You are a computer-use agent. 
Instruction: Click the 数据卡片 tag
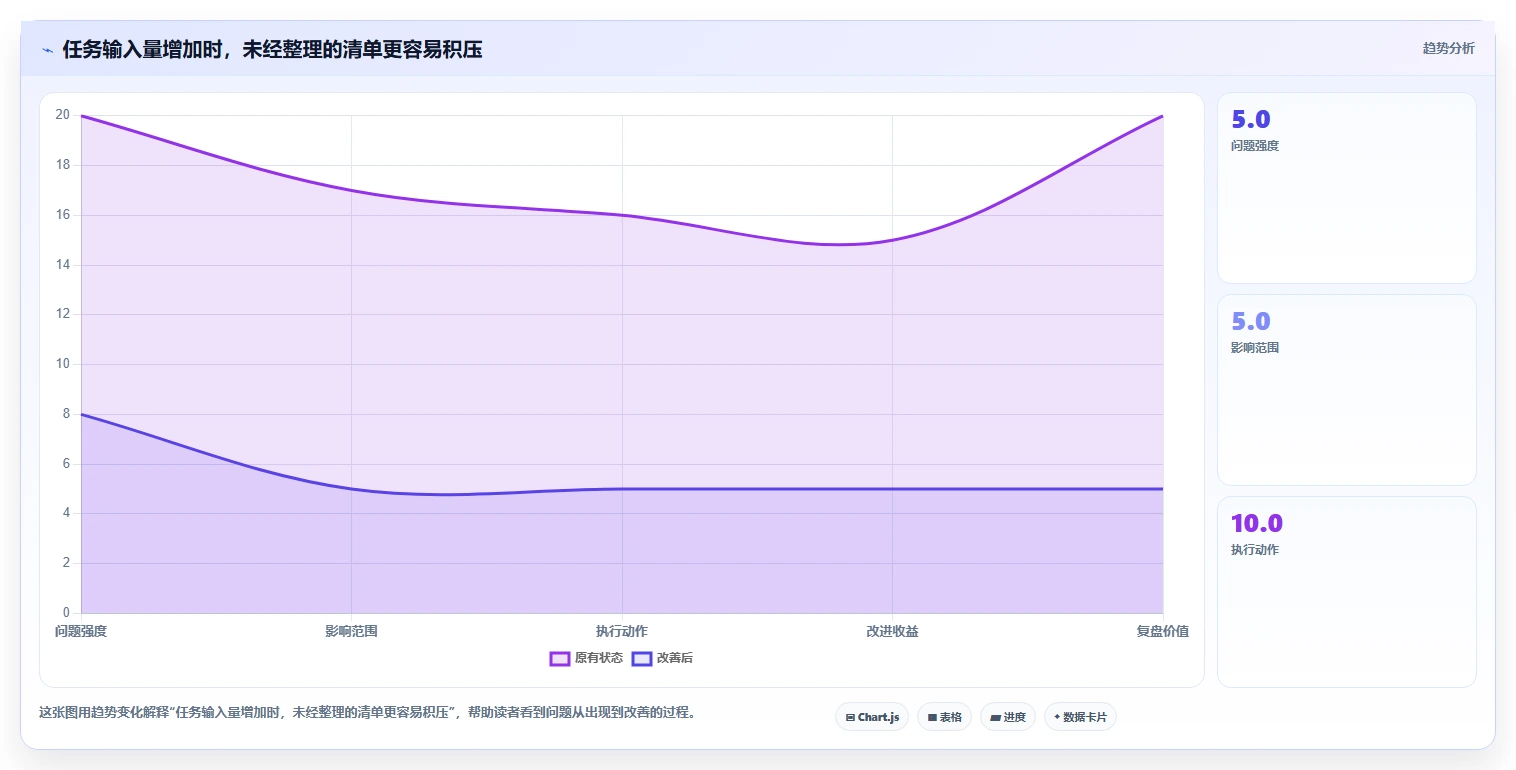1080,717
